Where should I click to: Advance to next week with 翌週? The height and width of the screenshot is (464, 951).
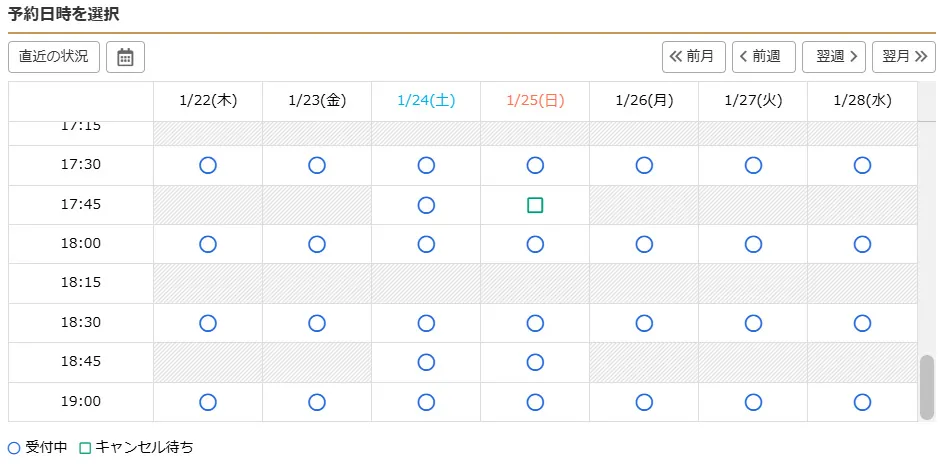[x=833, y=57]
